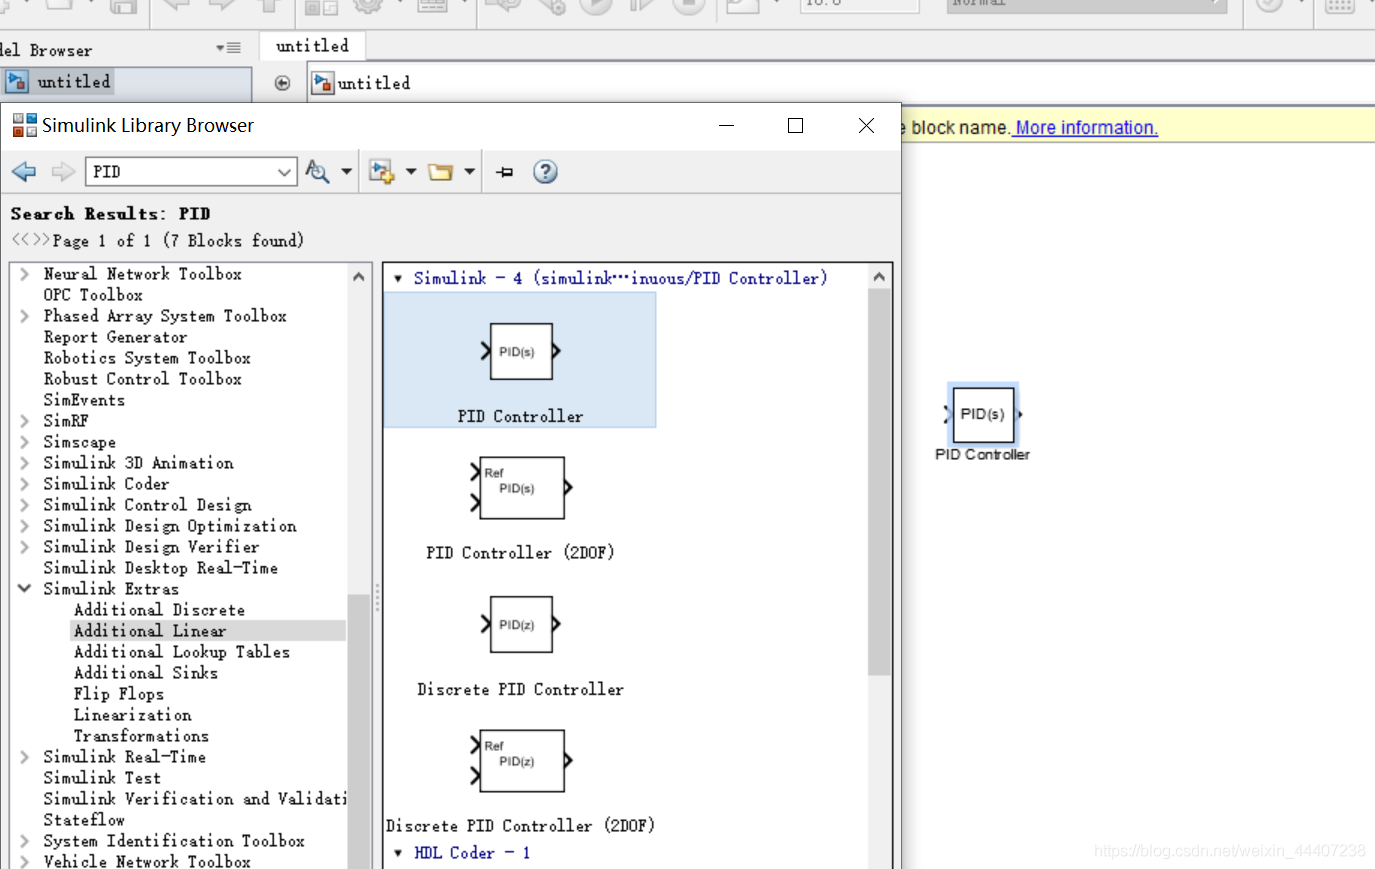Select OPC Toolbox in library tree
Viewport: 1375px width, 869px height.
(x=93, y=295)
